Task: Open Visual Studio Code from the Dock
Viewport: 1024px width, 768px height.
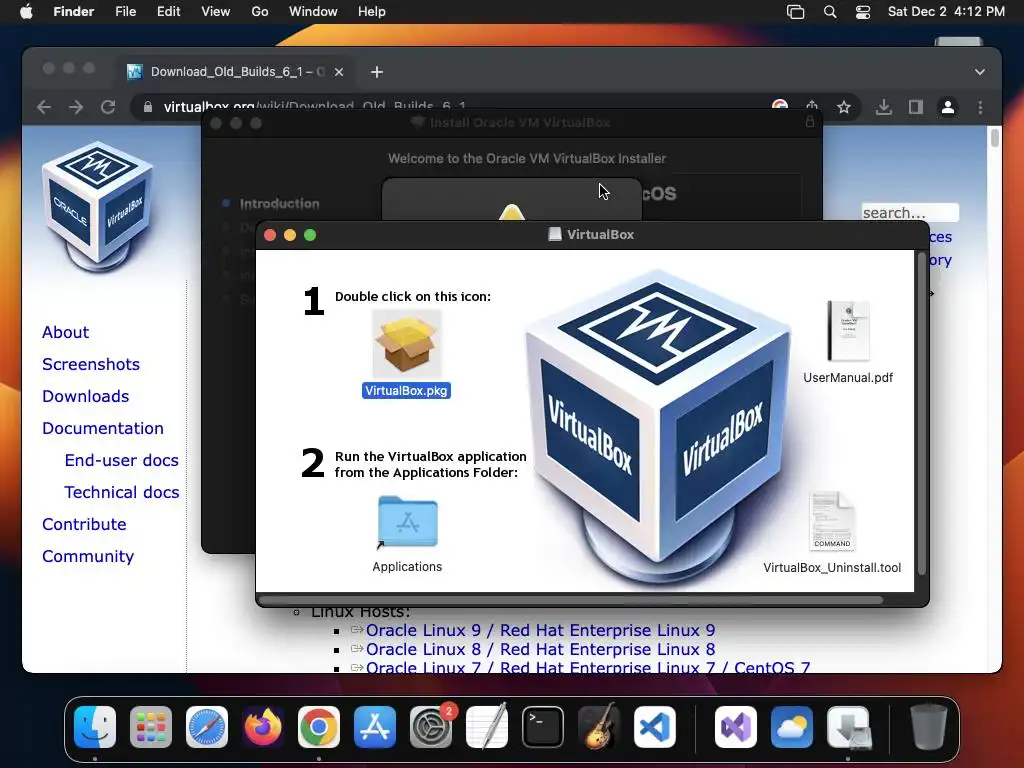Action: point(655,727)
